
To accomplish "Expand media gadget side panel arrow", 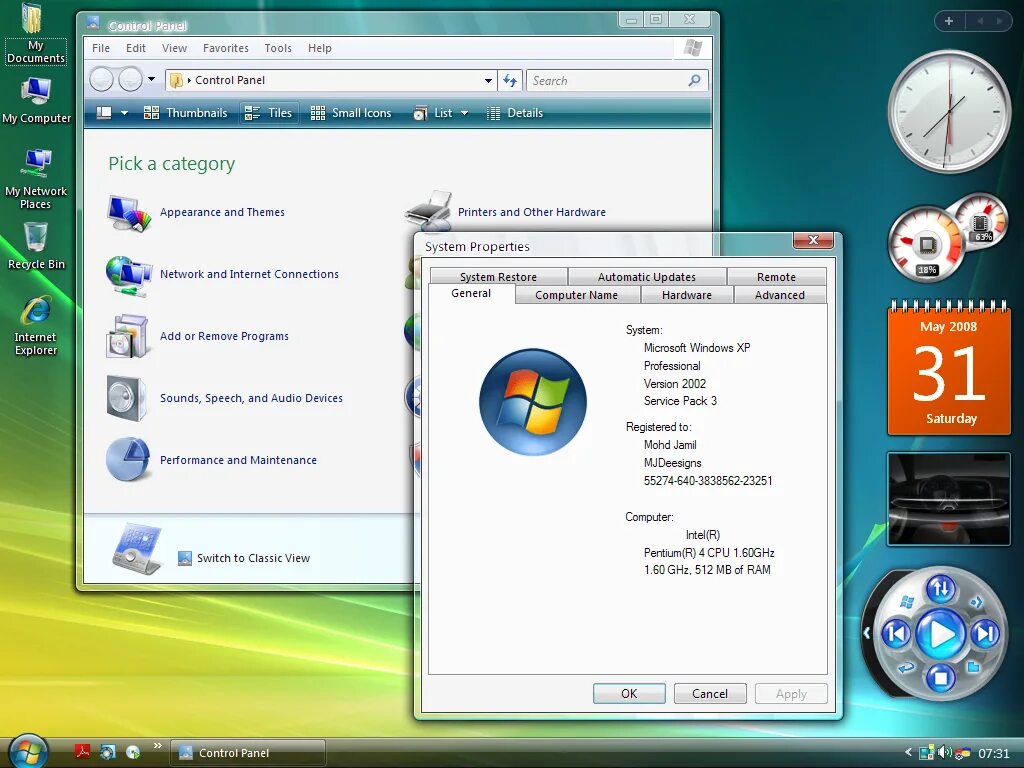I will [867, 633].
